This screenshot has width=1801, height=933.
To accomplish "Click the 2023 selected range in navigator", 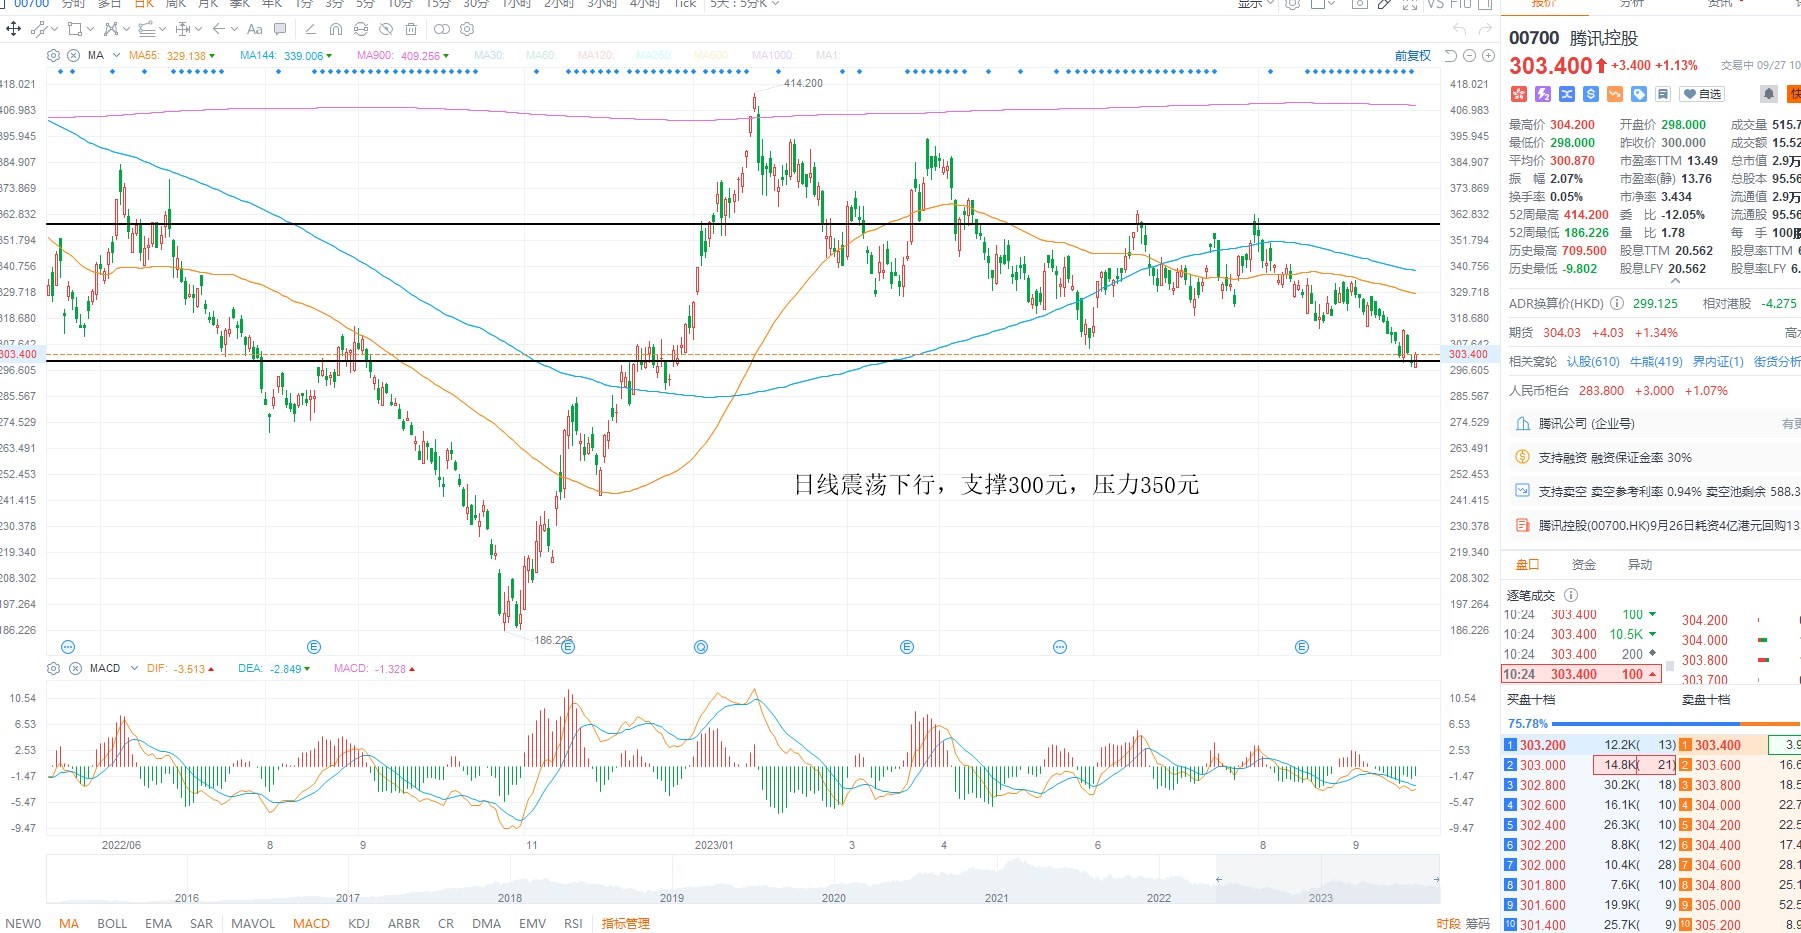I will point(1327,880).
